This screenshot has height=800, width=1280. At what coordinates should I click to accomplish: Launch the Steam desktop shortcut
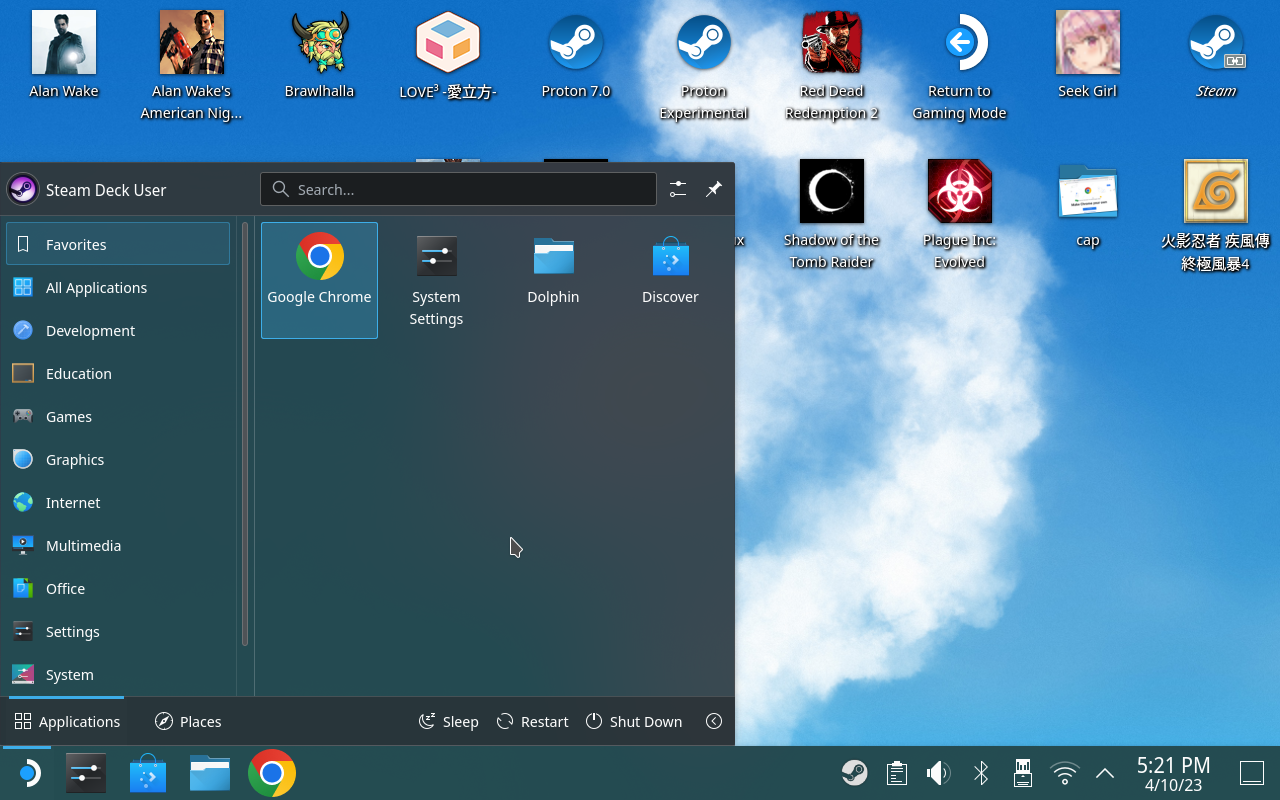1216,56
